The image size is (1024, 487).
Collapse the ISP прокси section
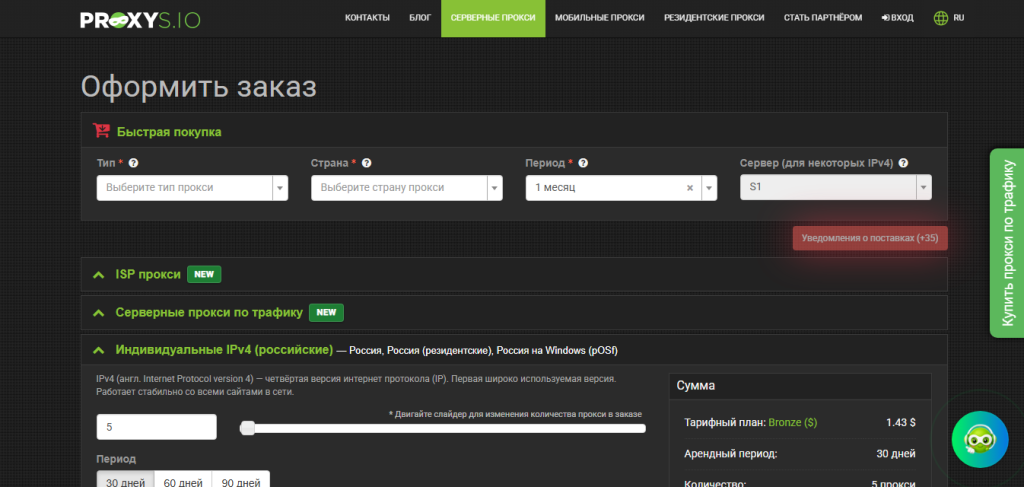99,275
